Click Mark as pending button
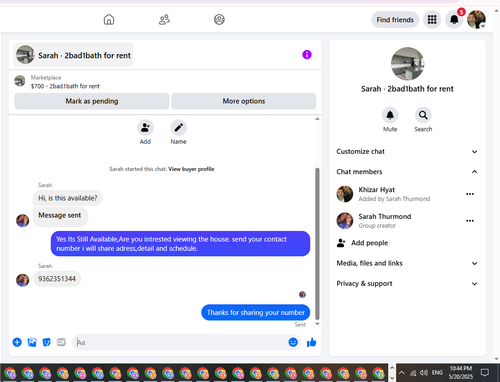The height and width of the screenshot is (382, 500). click(92, 101)
